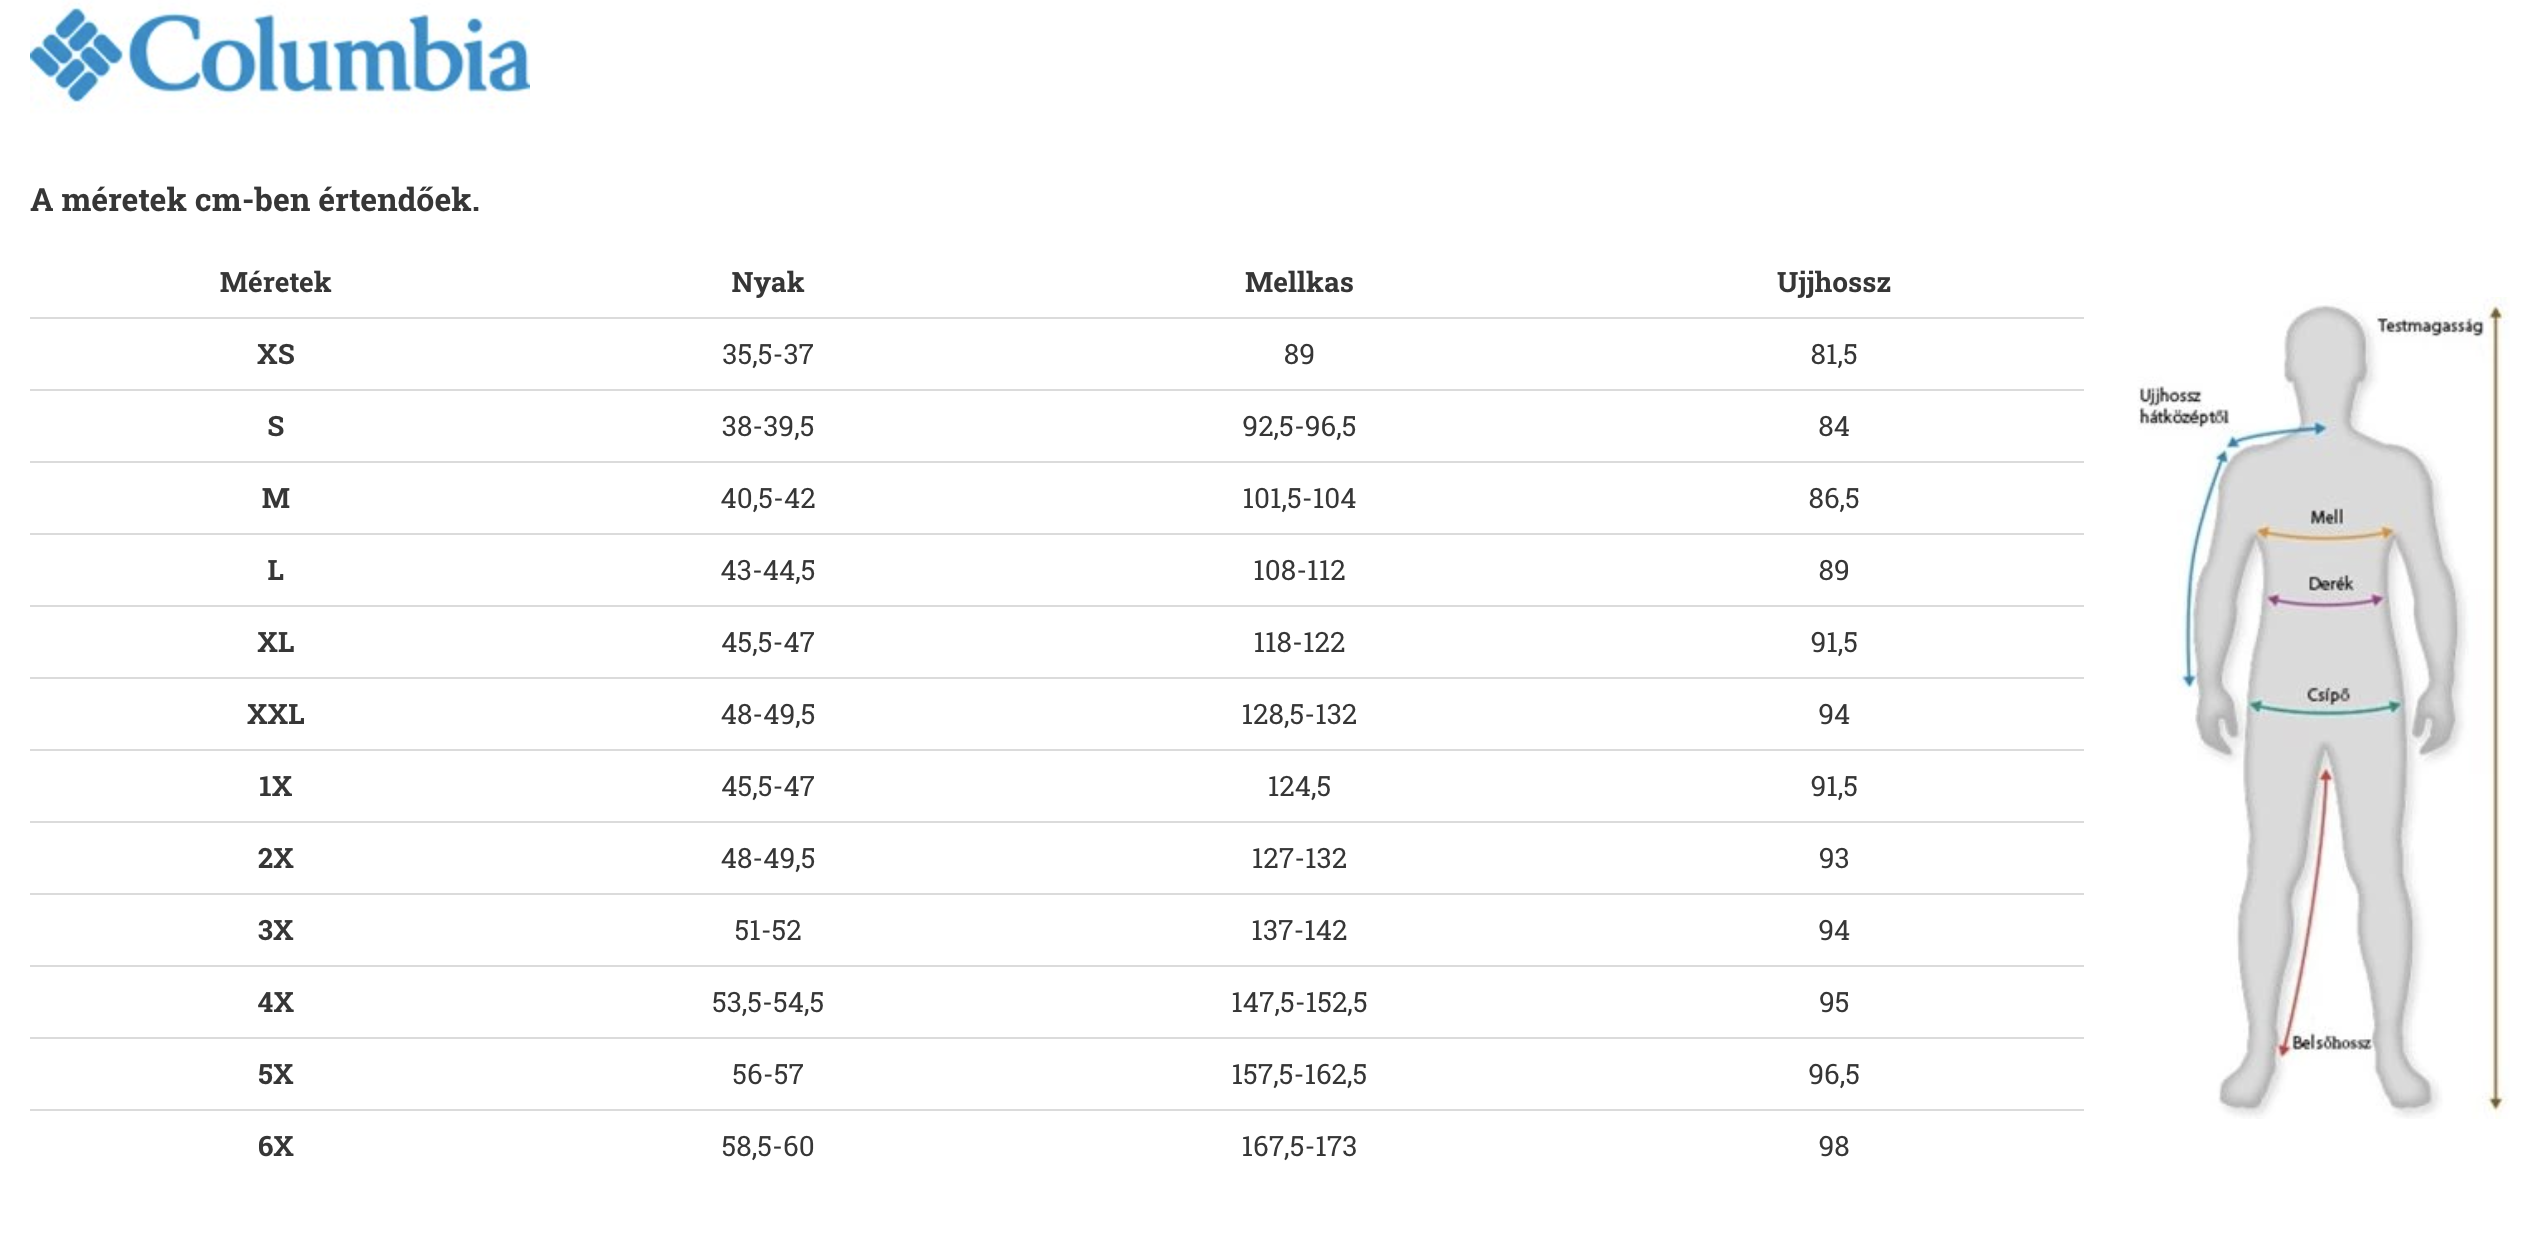Click the heading A méretek cm-ben értendőek

tap(255, 200)
